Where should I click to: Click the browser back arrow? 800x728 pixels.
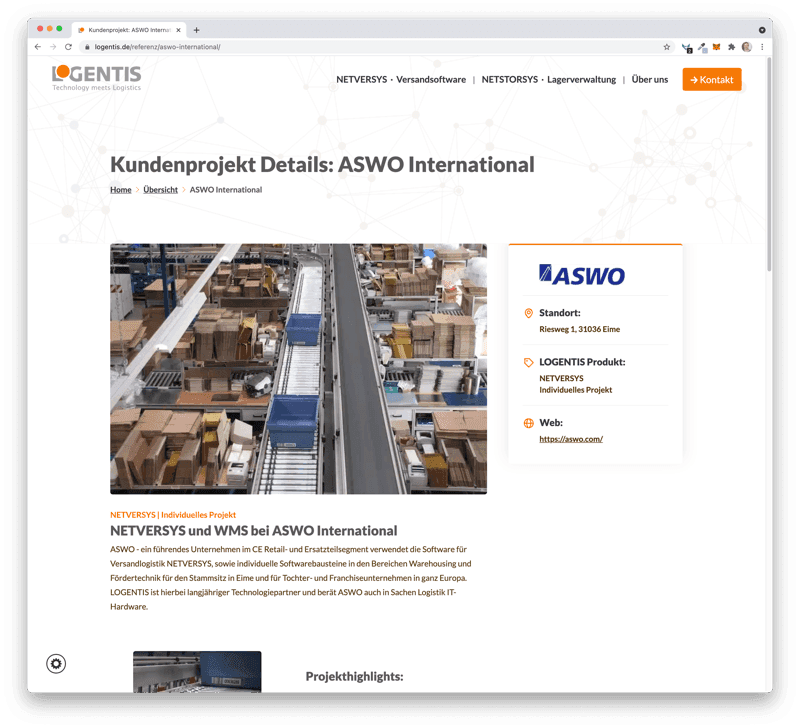(37, 47)
